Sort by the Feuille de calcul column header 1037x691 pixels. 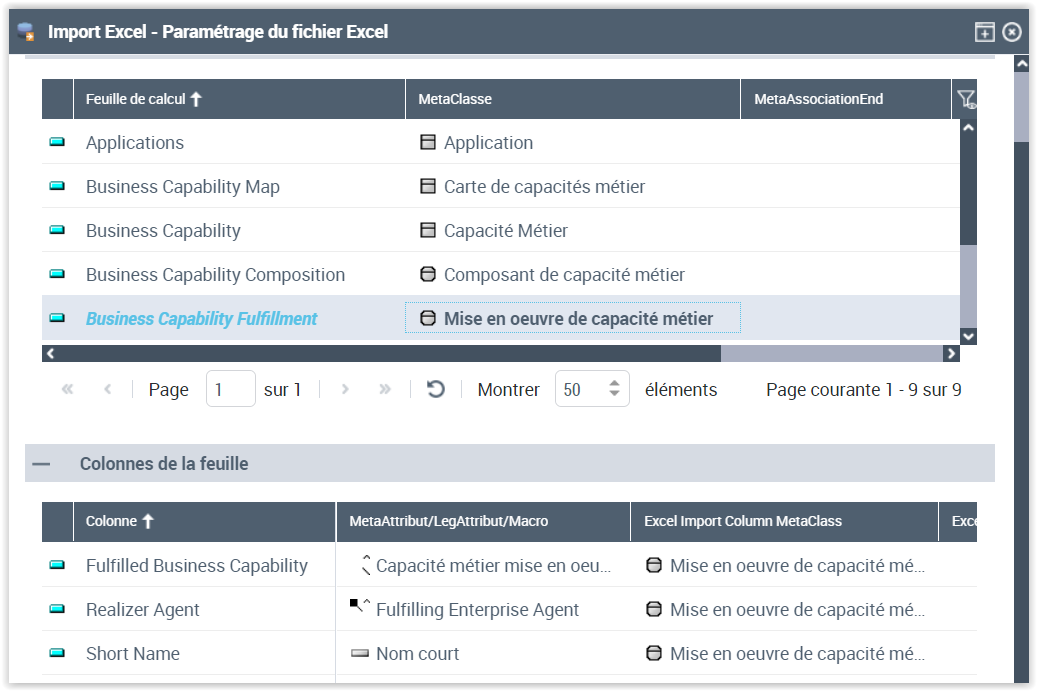pos(144,99)
